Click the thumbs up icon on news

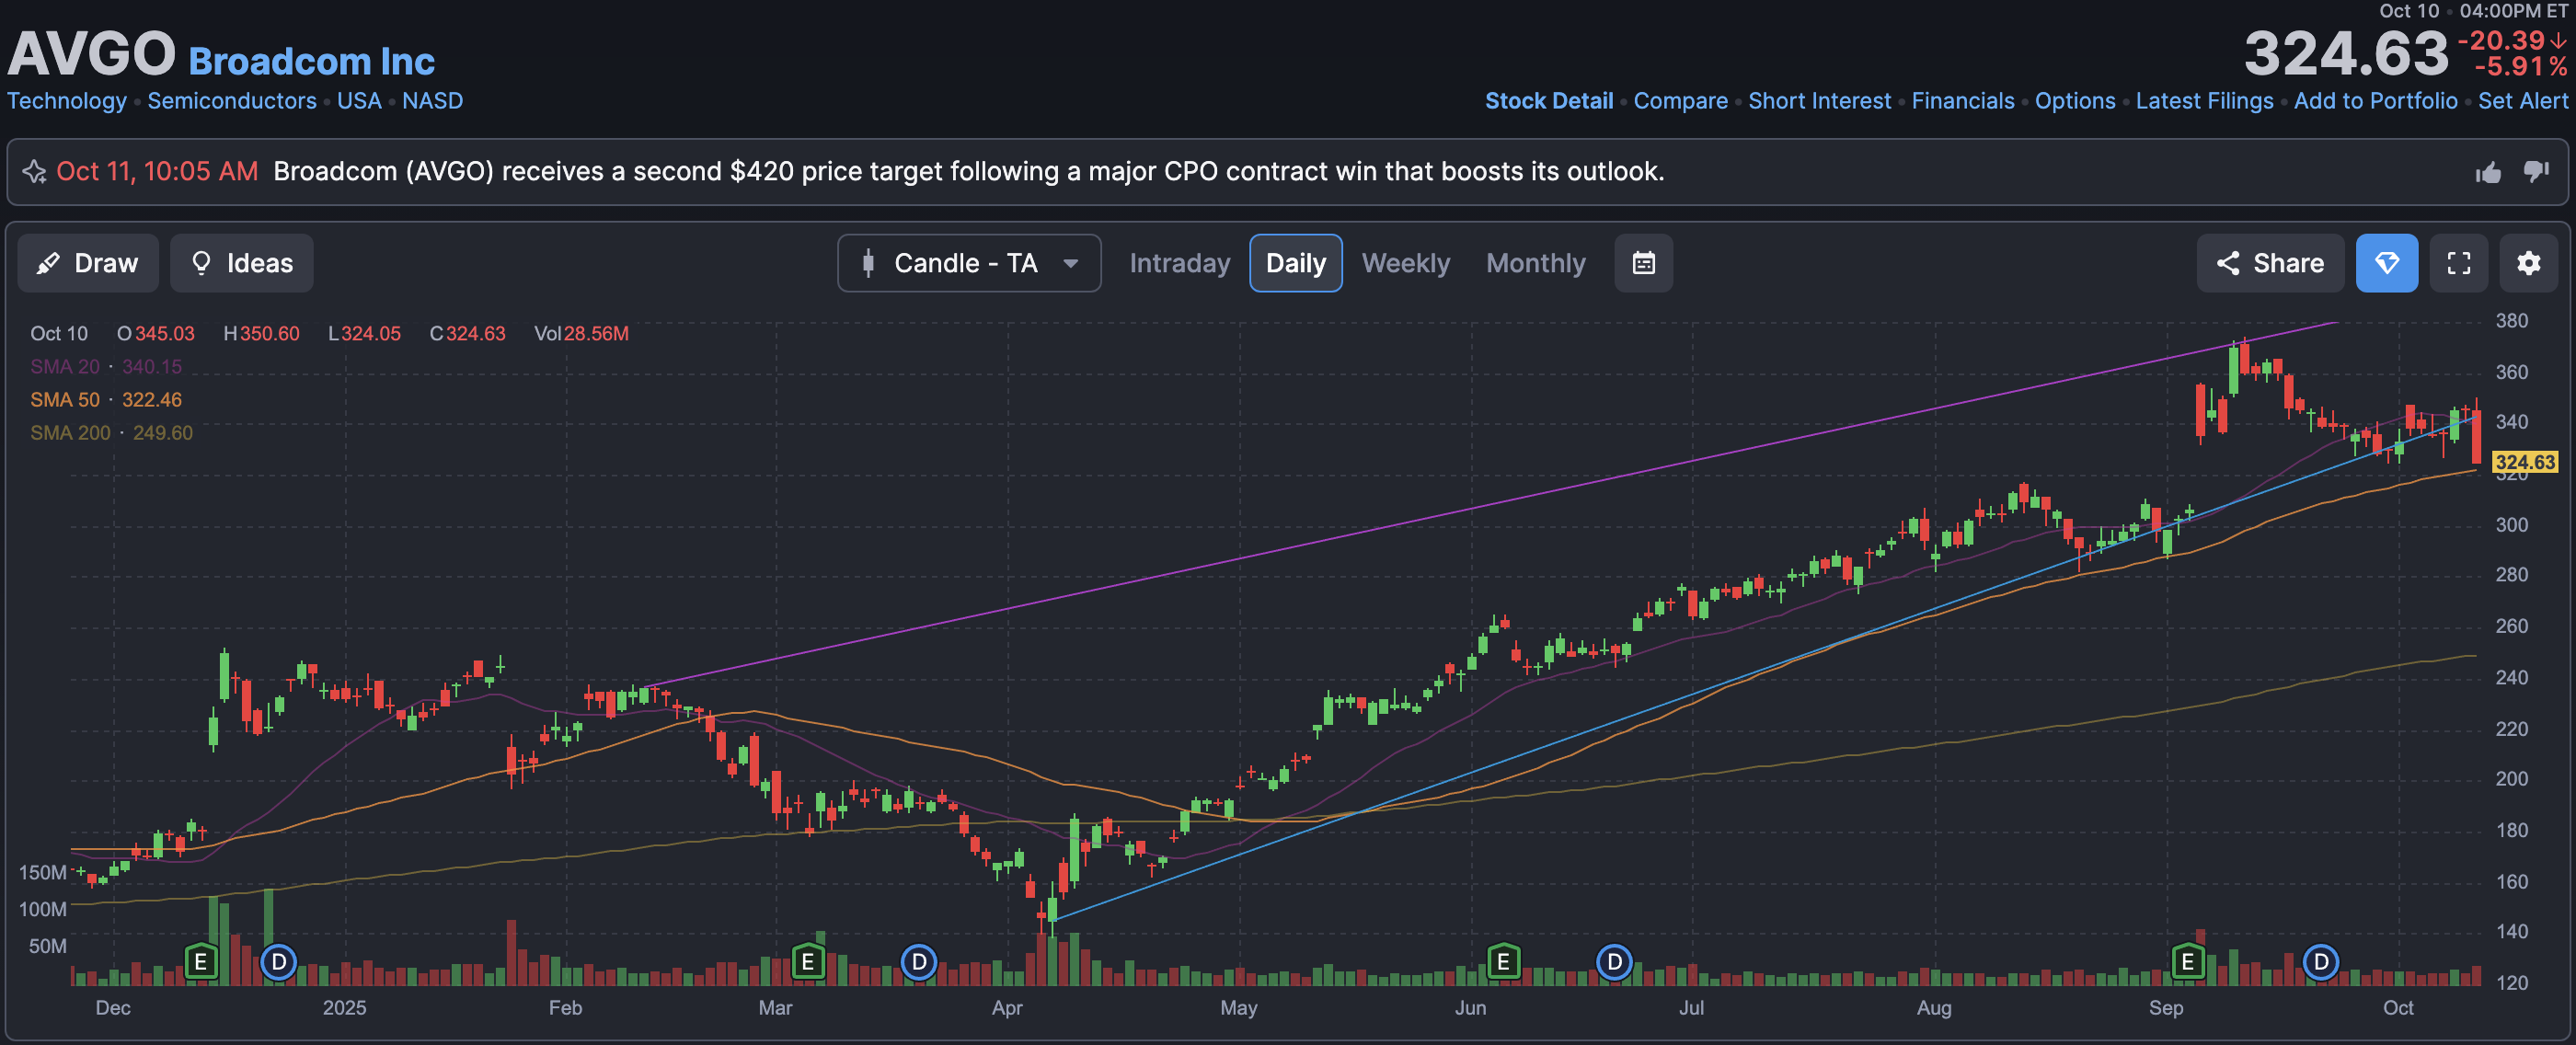pos(2488,173)
